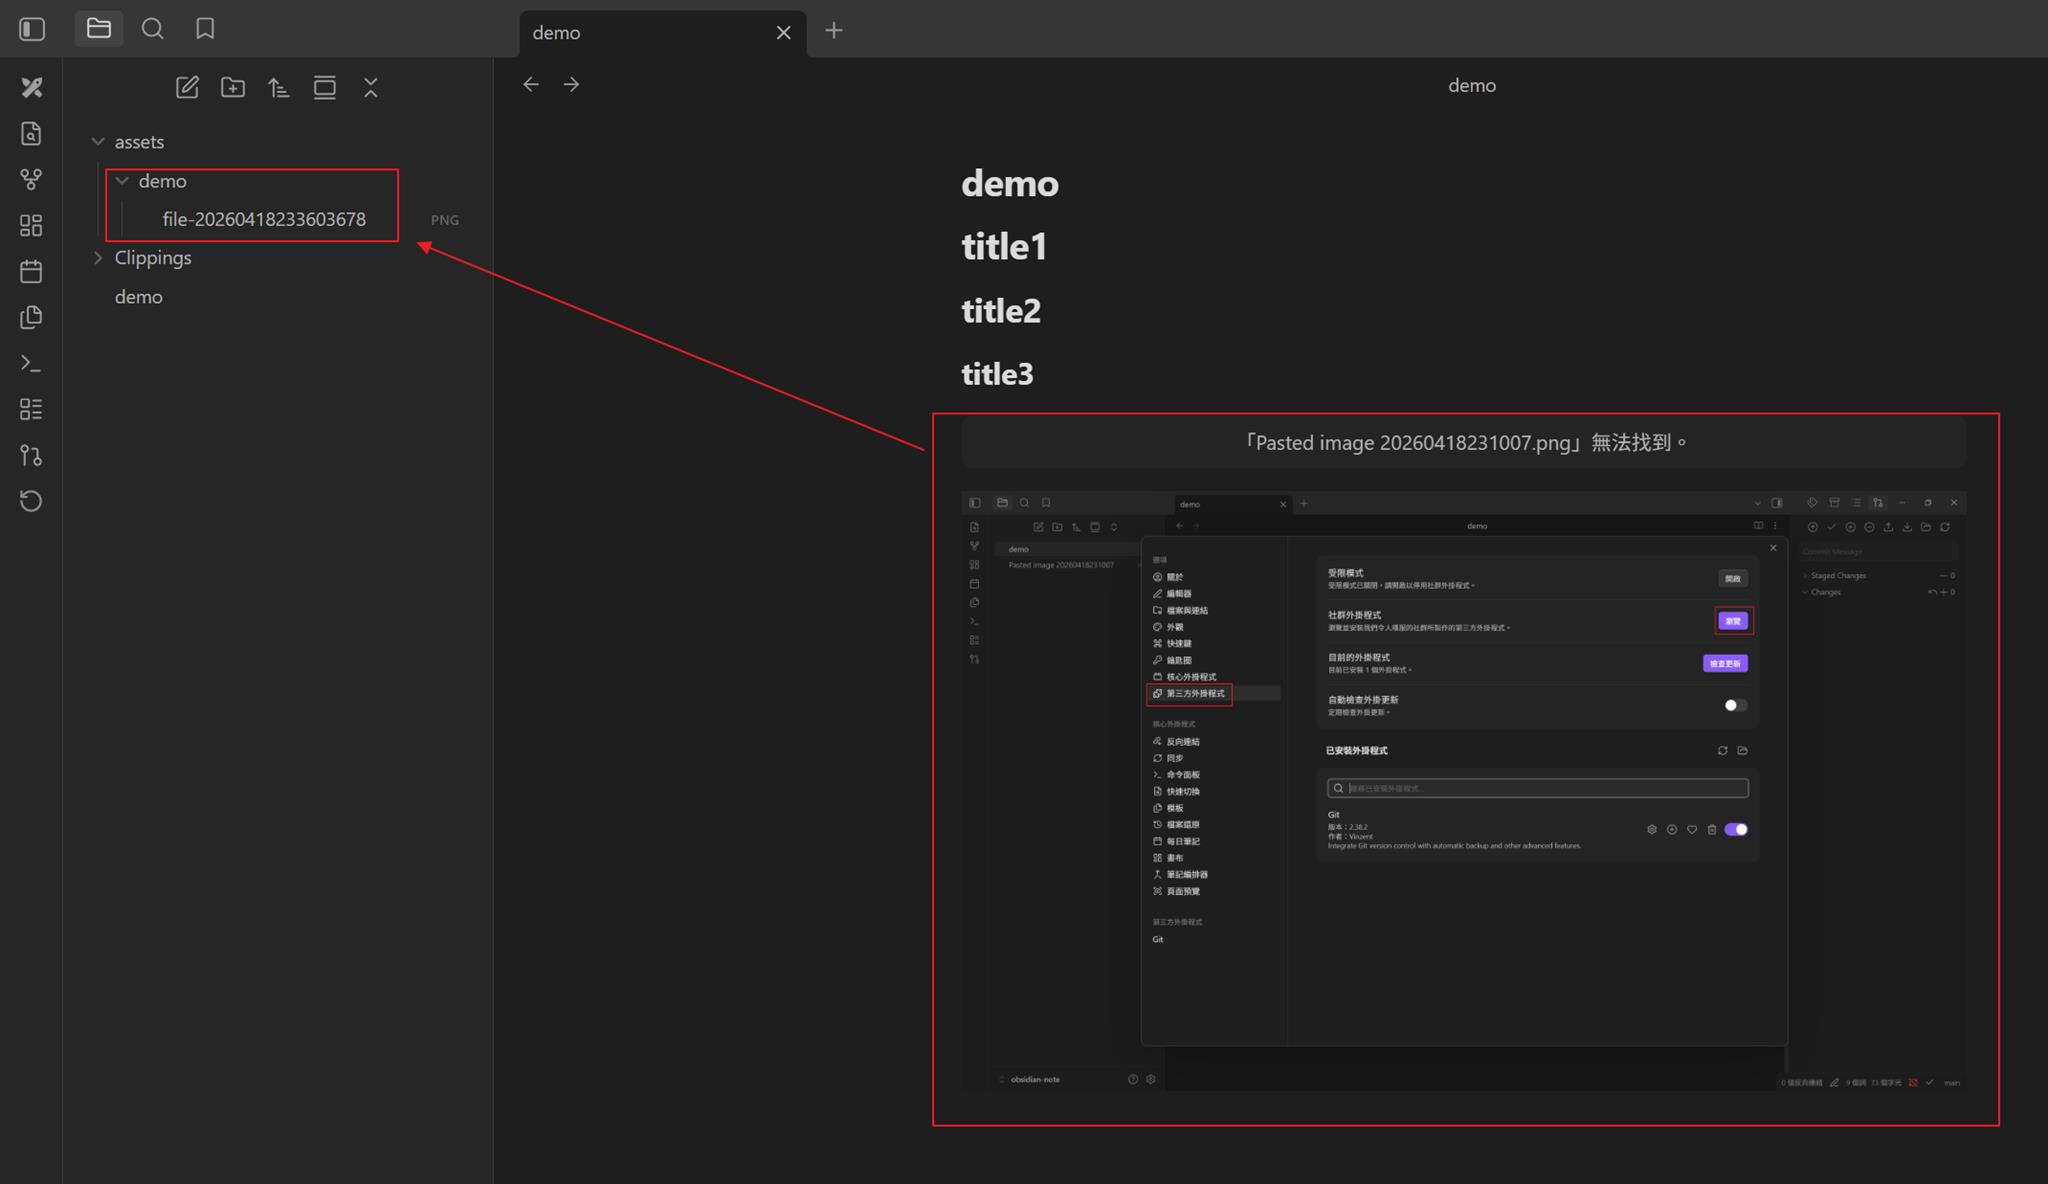Open the search panel icon
2048x1184 pixels.
[152, 29]
